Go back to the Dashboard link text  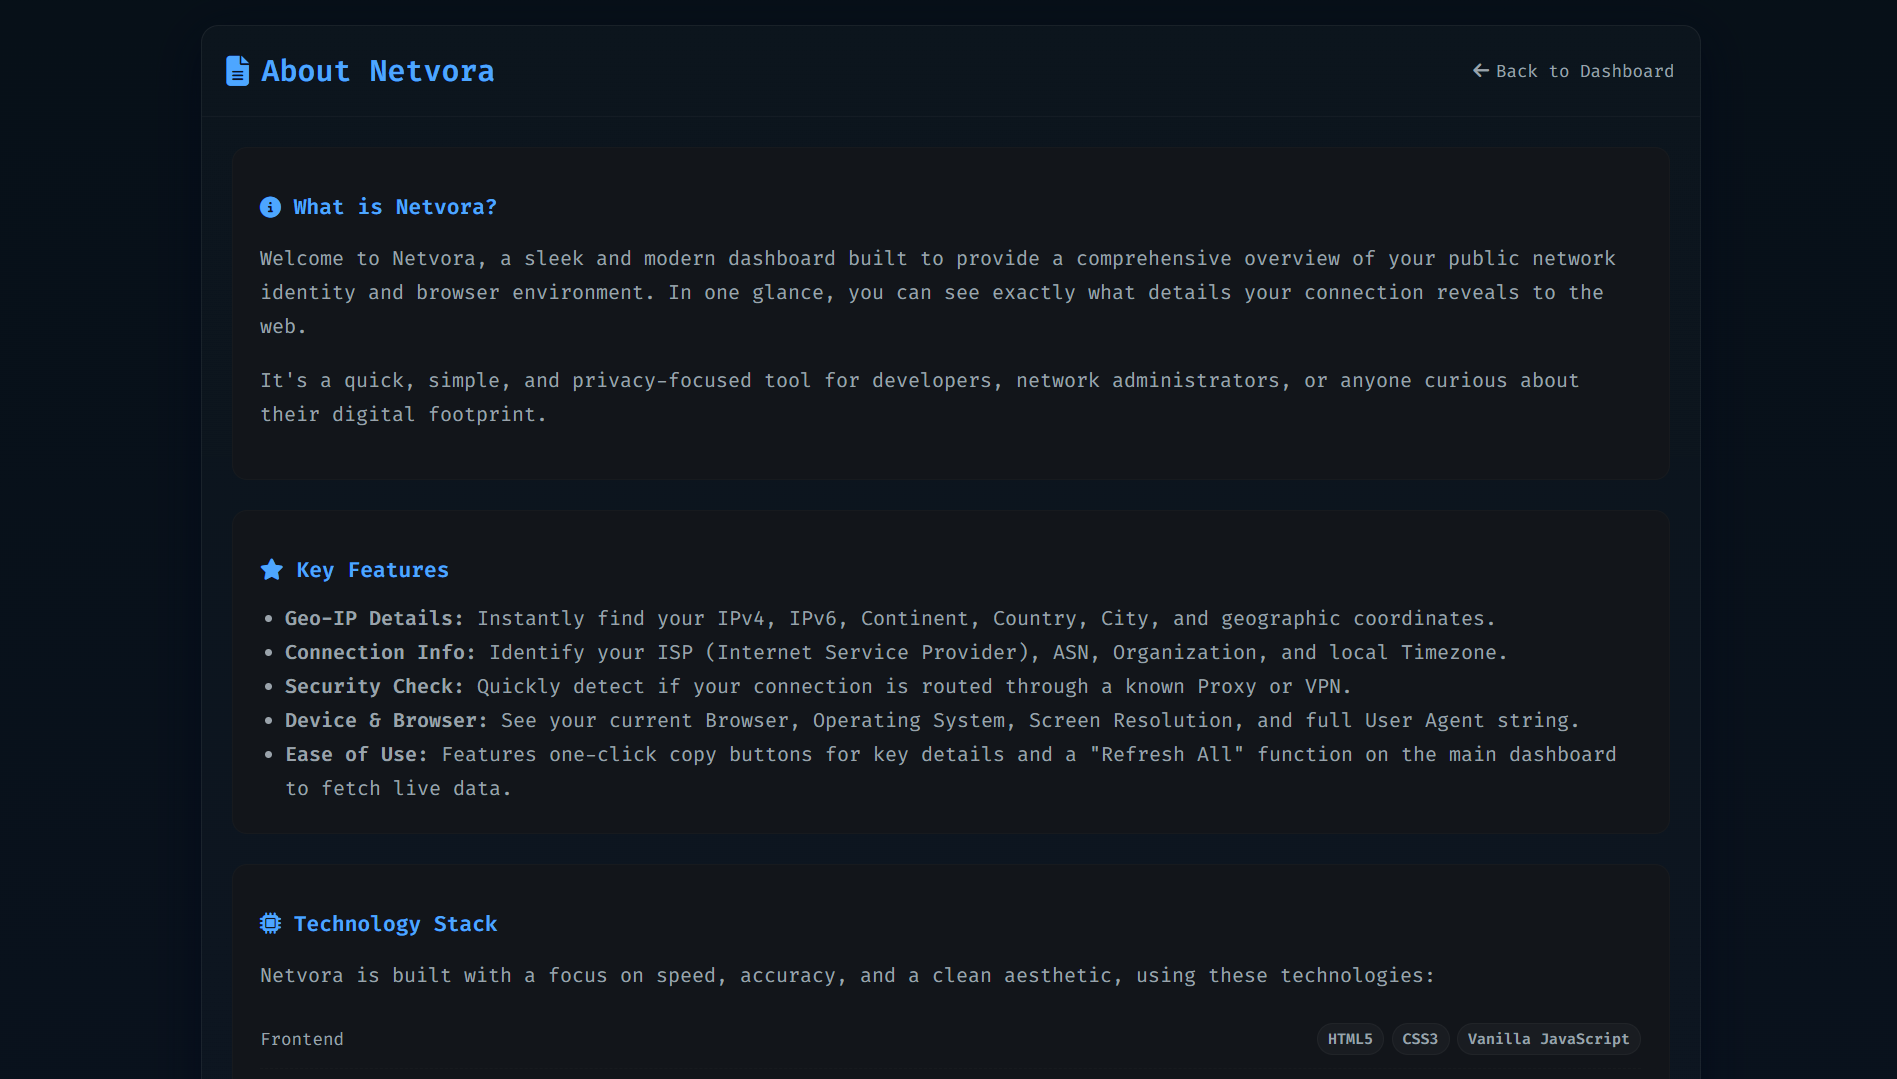pos(1584,71)
